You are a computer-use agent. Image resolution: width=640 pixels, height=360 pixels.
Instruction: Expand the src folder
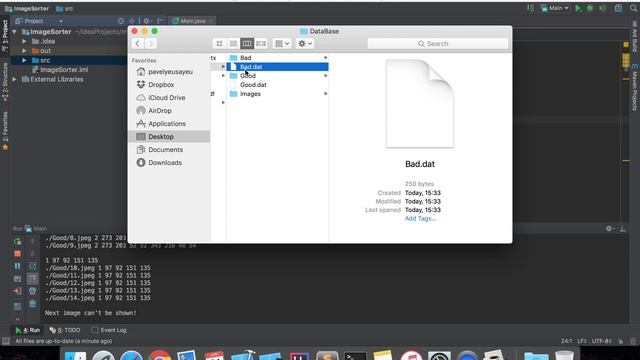24,60
